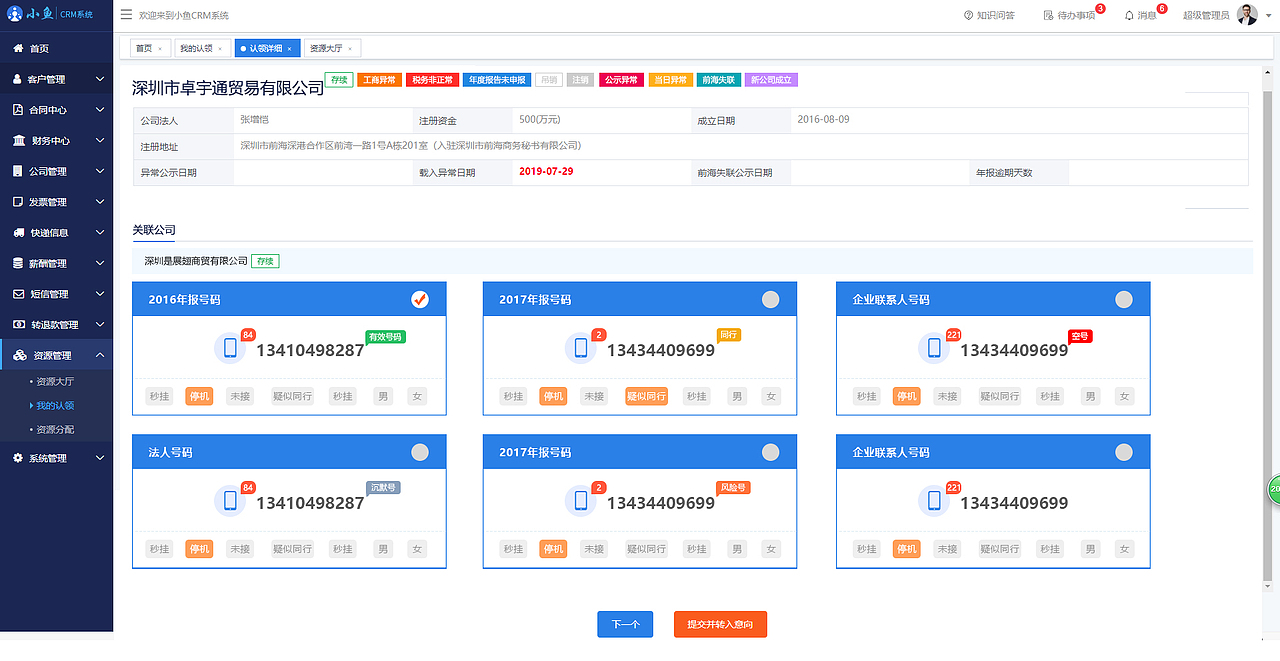This screenshot has width=1280, height=661.
Task: Click the 超级管理员 avatar
Action: pos(1245,14)
